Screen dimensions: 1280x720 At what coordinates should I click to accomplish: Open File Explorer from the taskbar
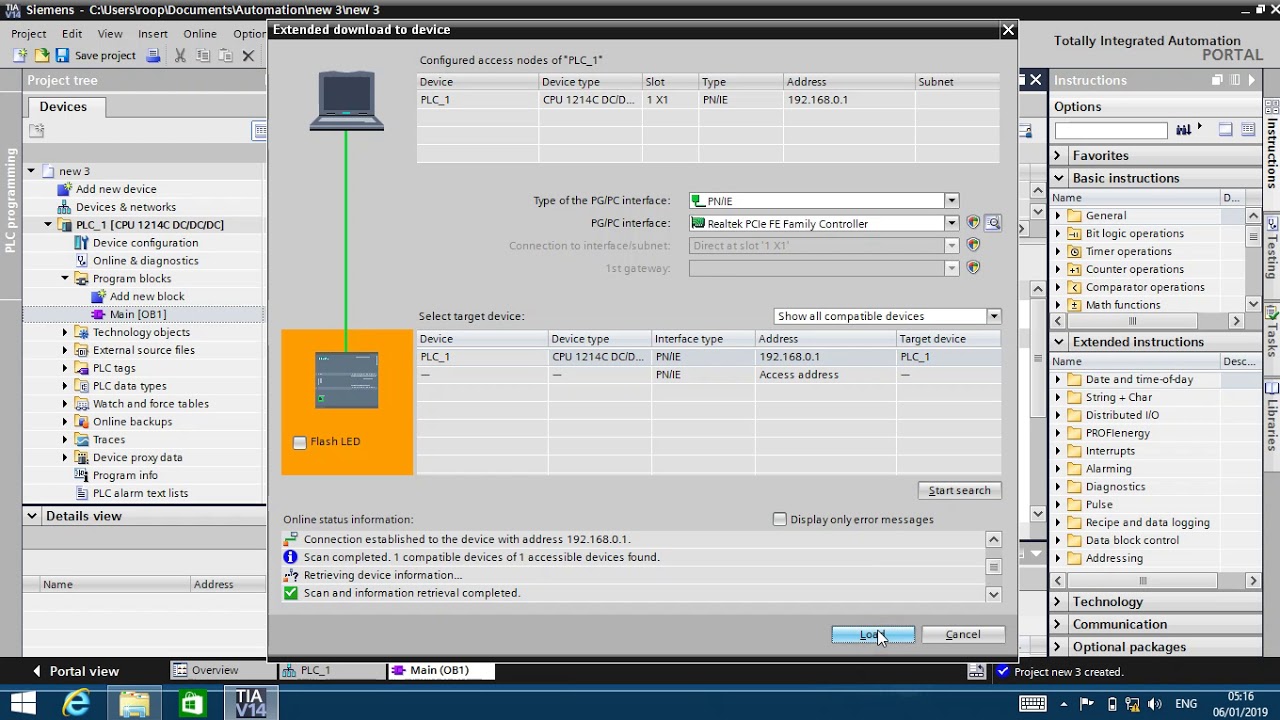pos(134,704)
